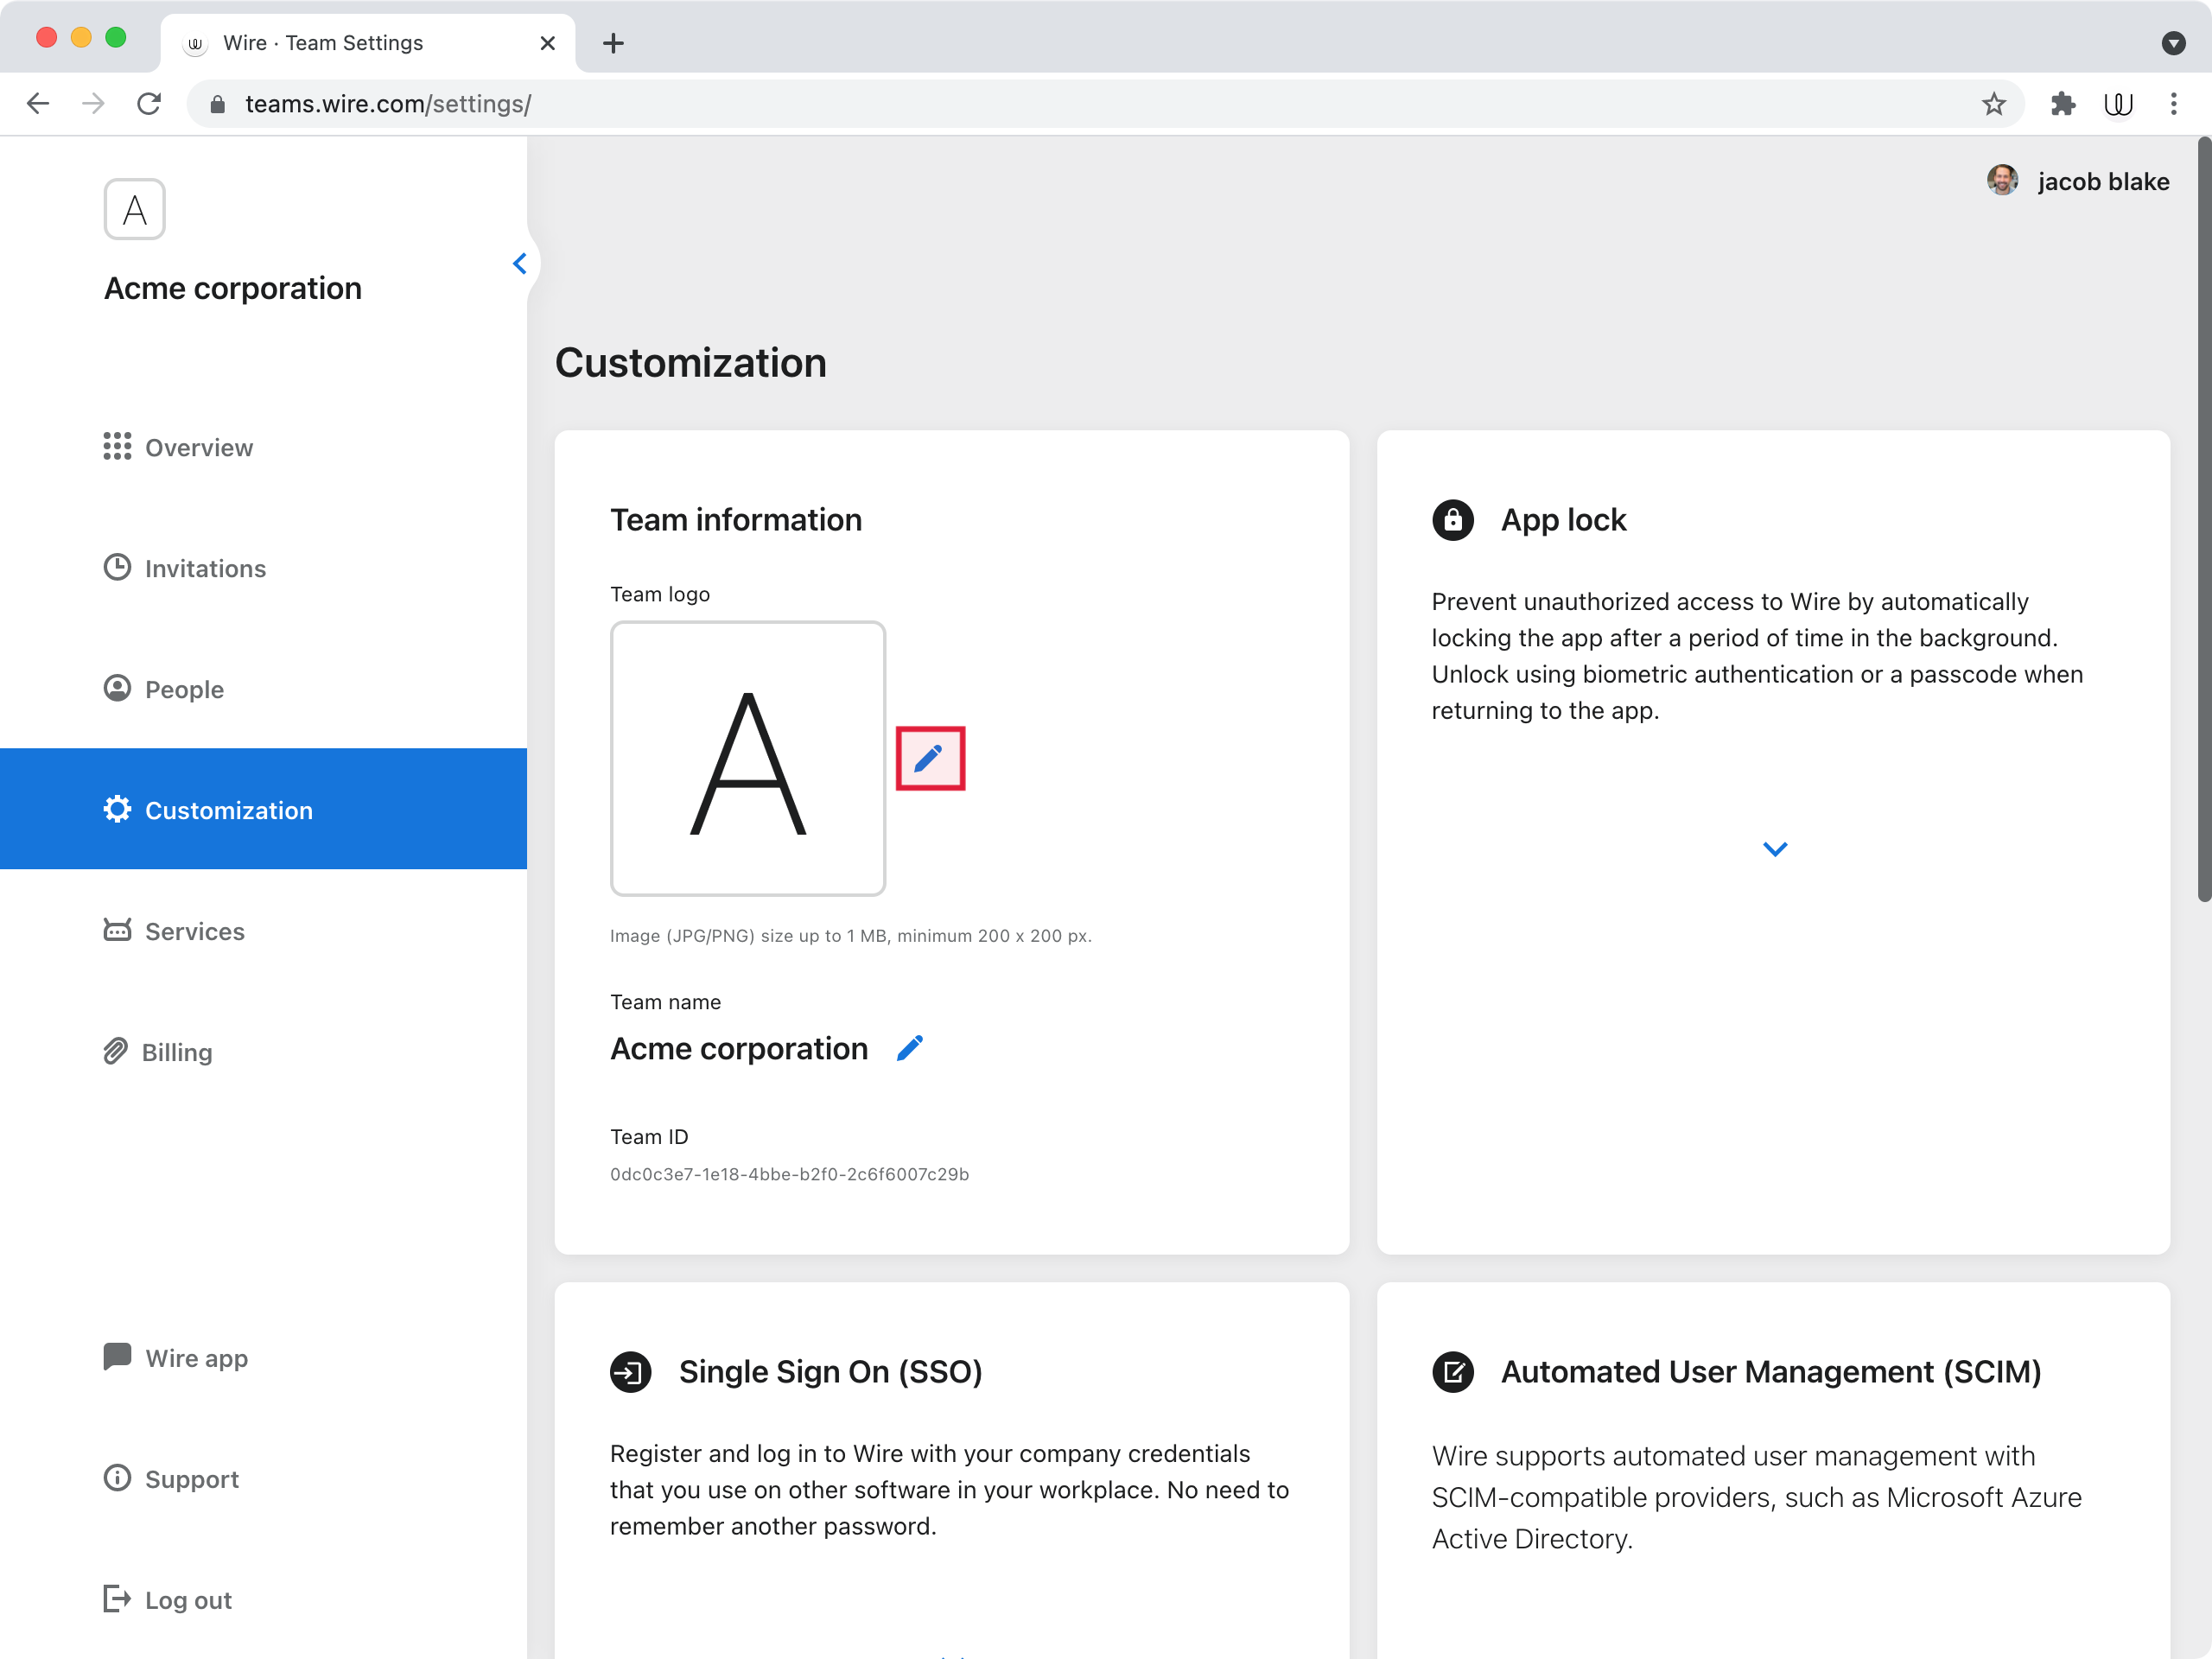2212x1659 pixels.
Task: Click the site lock icon in address bar
Action: (217, 104)
